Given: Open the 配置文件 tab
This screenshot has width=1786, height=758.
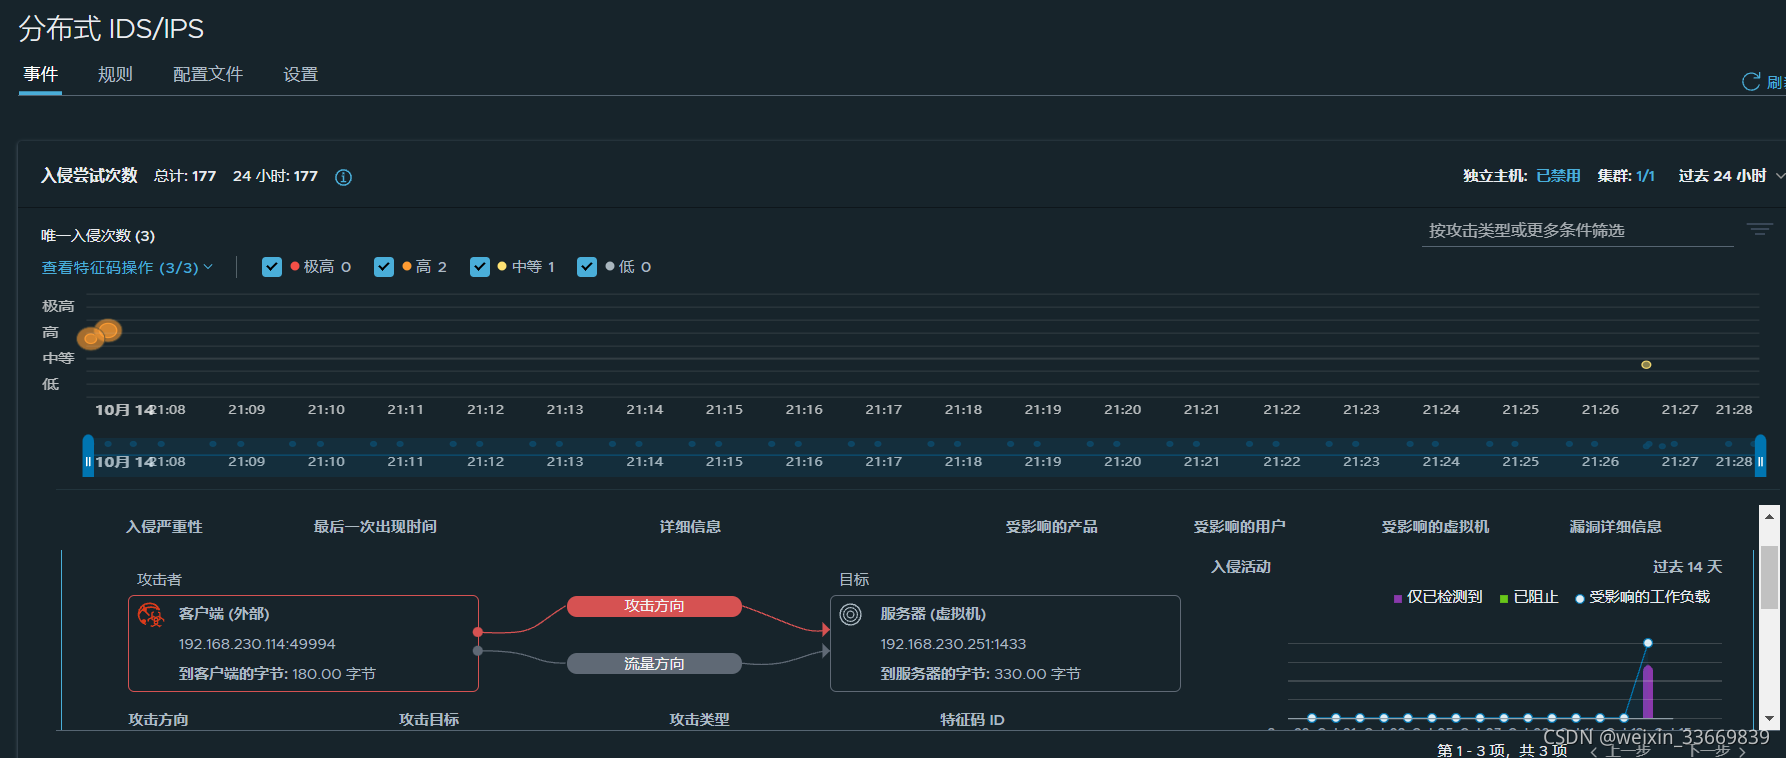Looking at the screenshot, I should 208,74.
